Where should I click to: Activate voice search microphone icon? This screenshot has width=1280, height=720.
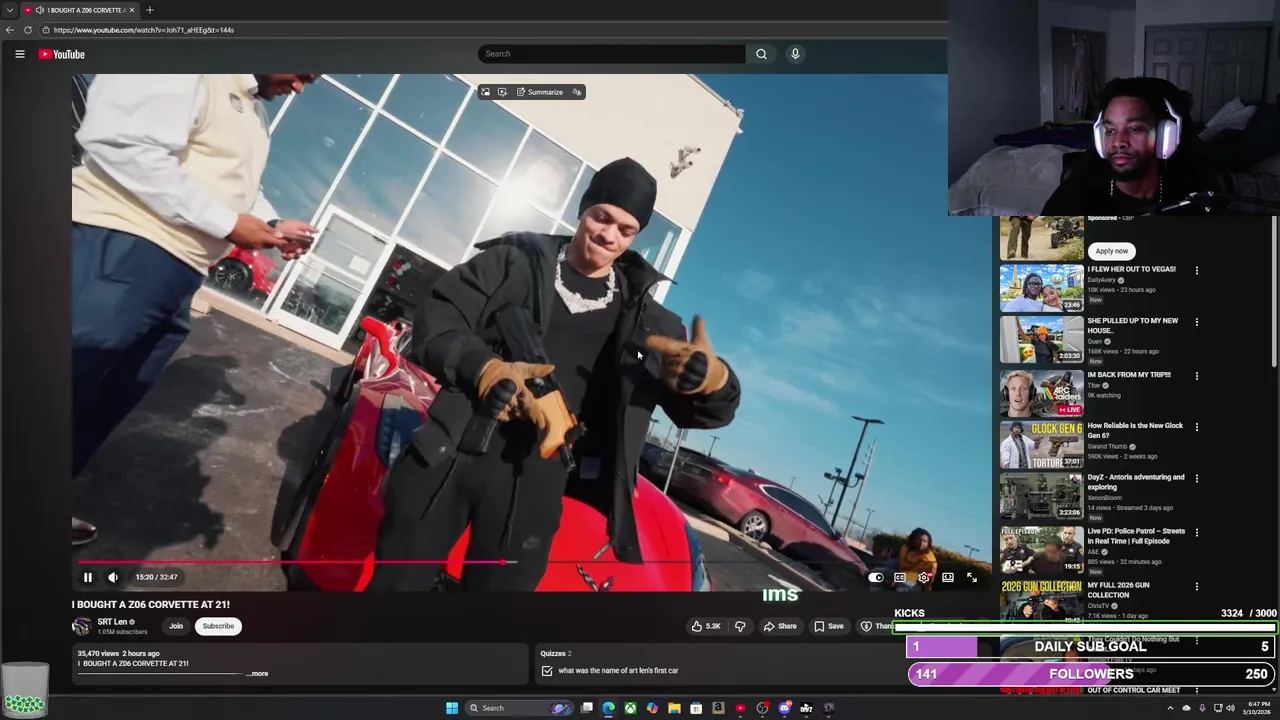point(795,54)
